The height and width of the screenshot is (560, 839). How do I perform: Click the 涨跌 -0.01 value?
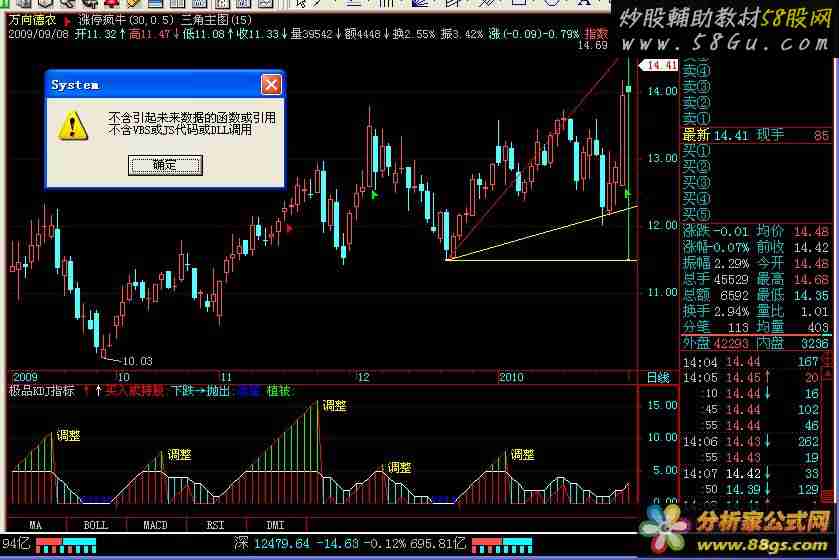(715, 232)
